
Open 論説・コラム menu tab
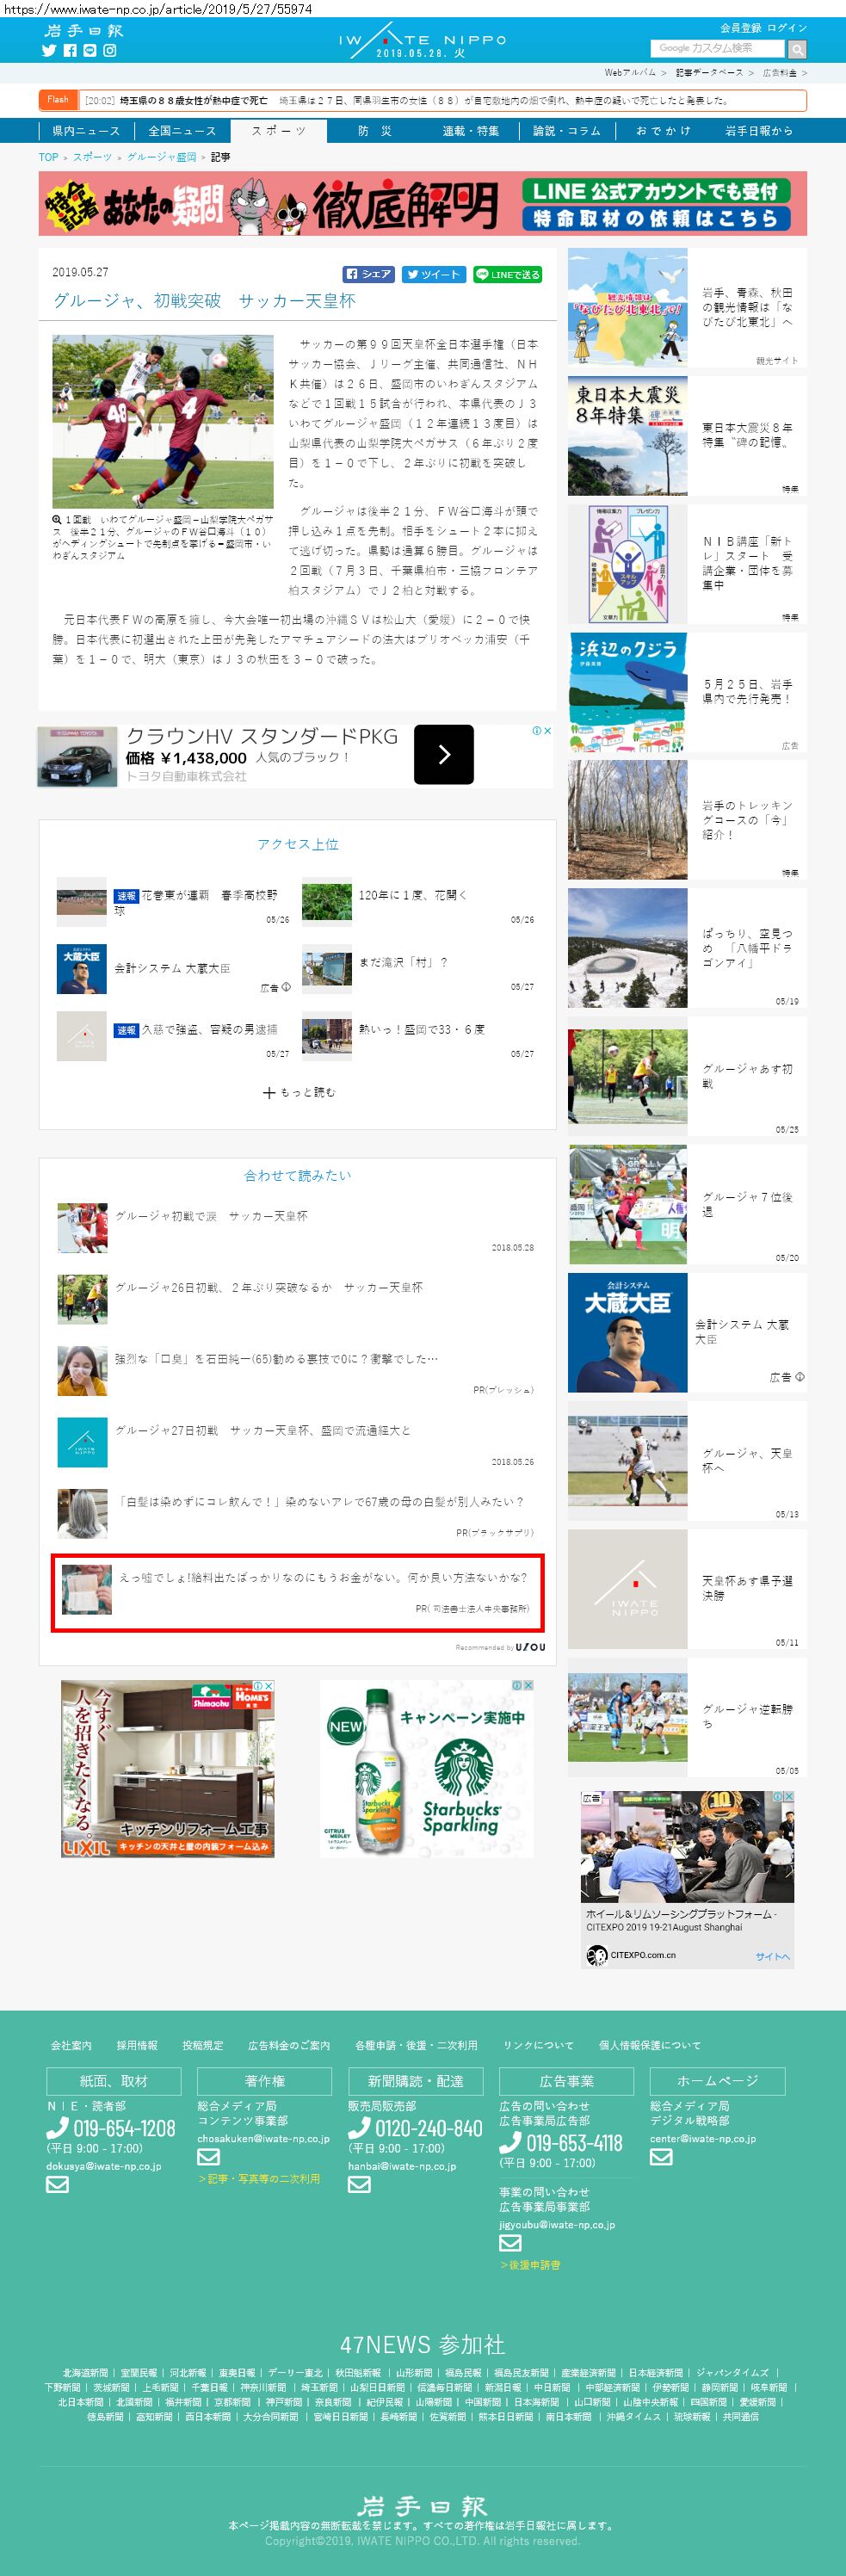pos(566,131)
